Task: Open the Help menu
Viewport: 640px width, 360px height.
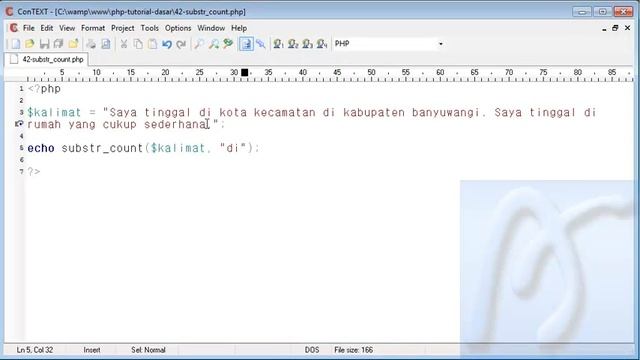Action: (239, 28)
